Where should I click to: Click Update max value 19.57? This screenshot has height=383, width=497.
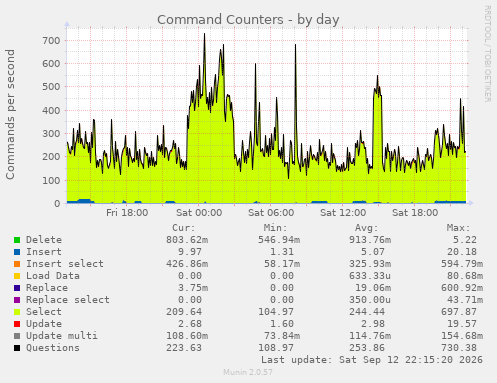462,324
